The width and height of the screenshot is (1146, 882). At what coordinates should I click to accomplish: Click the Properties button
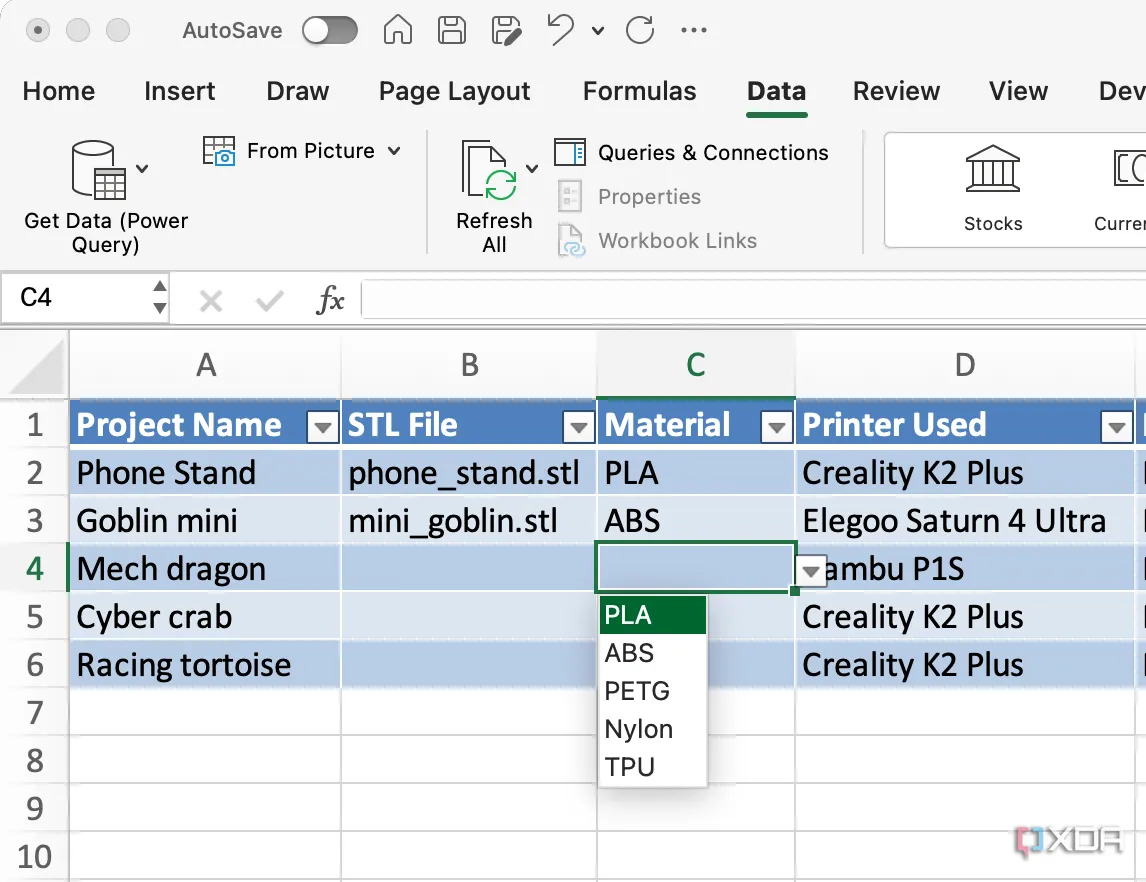pos(629,197)
